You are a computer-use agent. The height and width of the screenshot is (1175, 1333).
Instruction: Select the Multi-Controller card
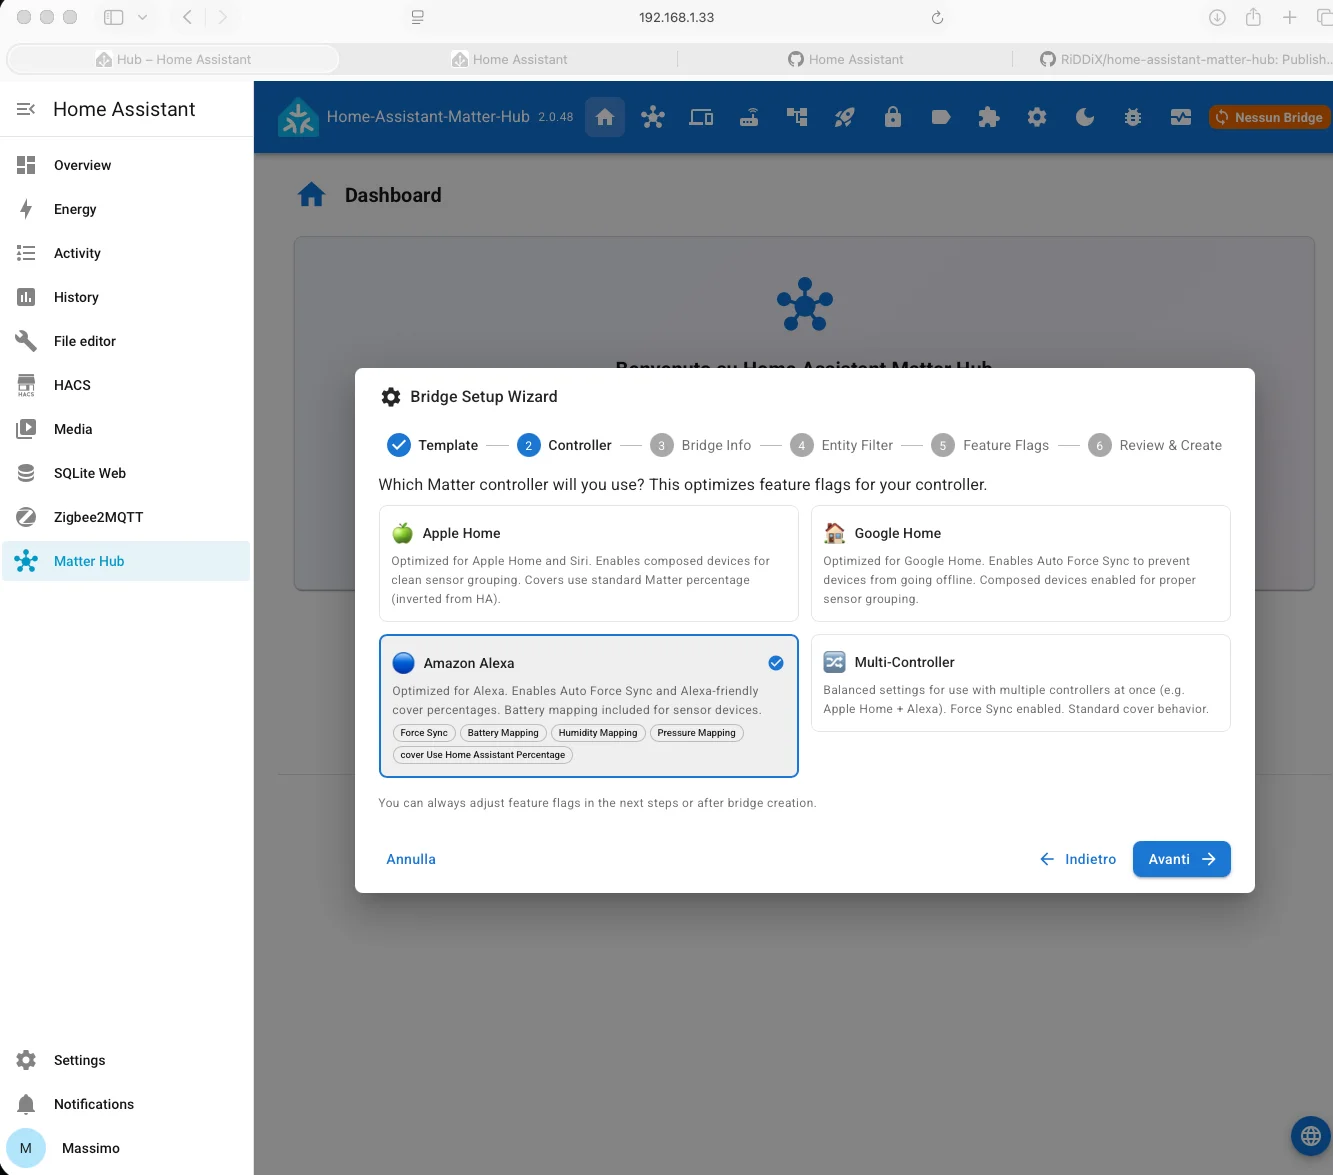[x=1020, y=683]
